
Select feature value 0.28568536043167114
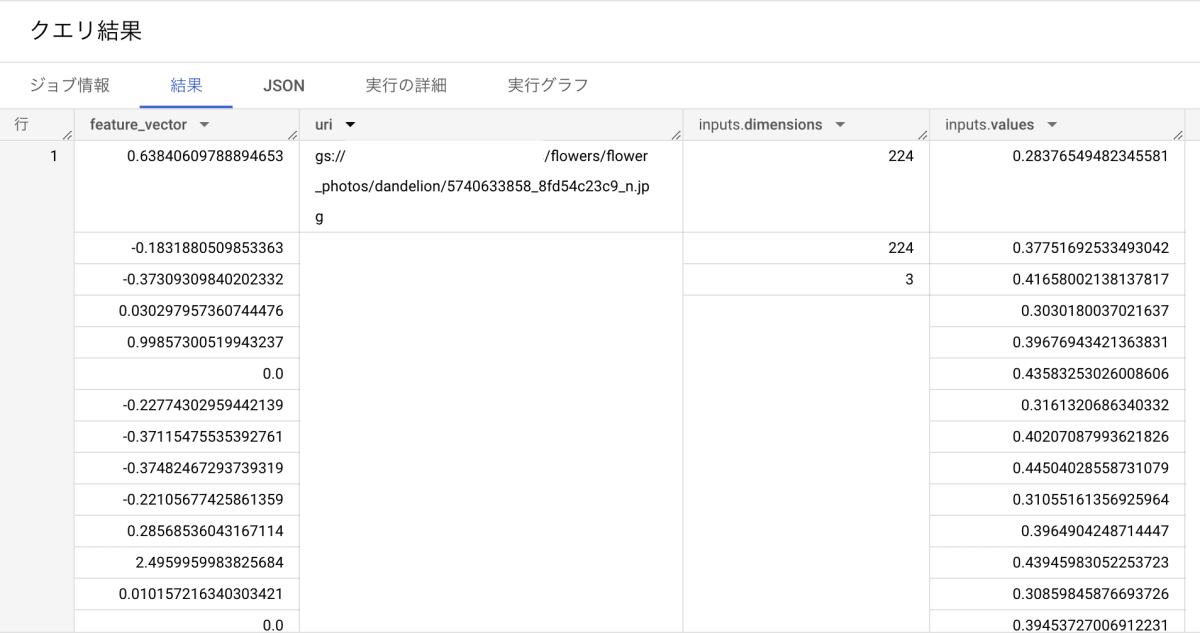coord(187,531)
